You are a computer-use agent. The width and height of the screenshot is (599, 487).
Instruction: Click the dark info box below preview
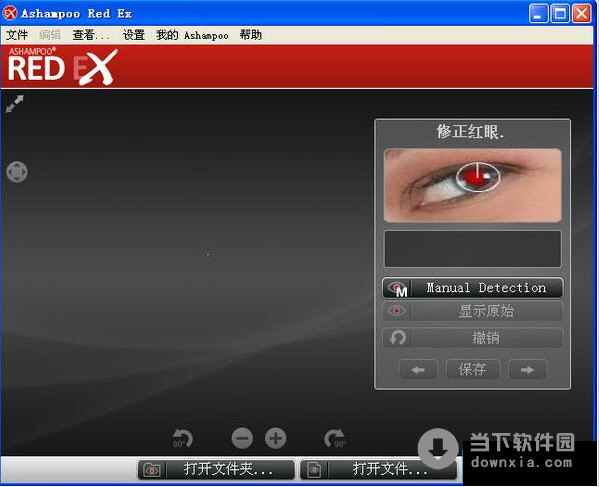[x=473, y=249]
